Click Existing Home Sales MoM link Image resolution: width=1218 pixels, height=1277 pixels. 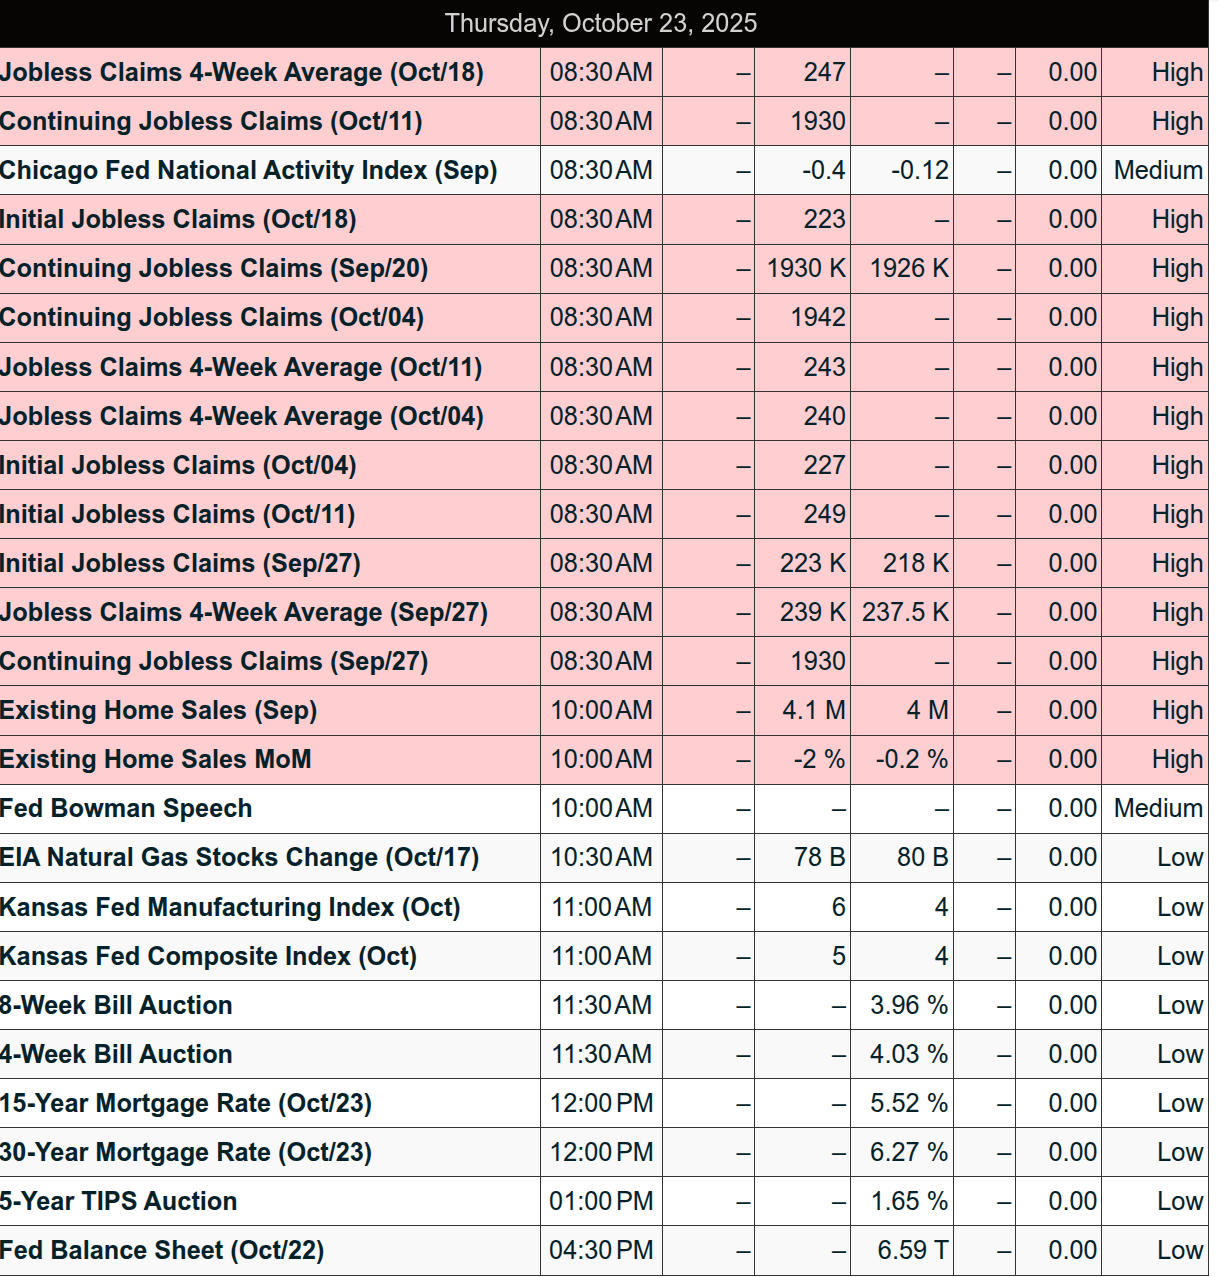[x=155, y=760]
